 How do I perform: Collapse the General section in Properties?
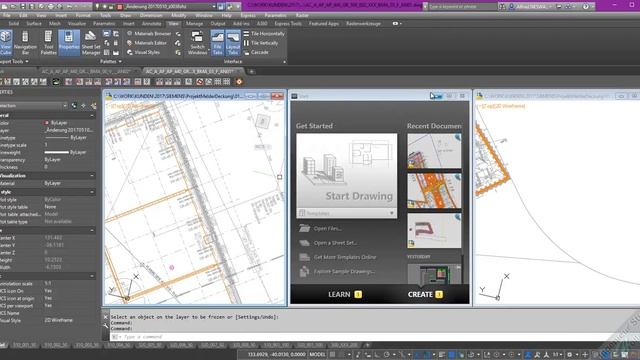[92, 116]
